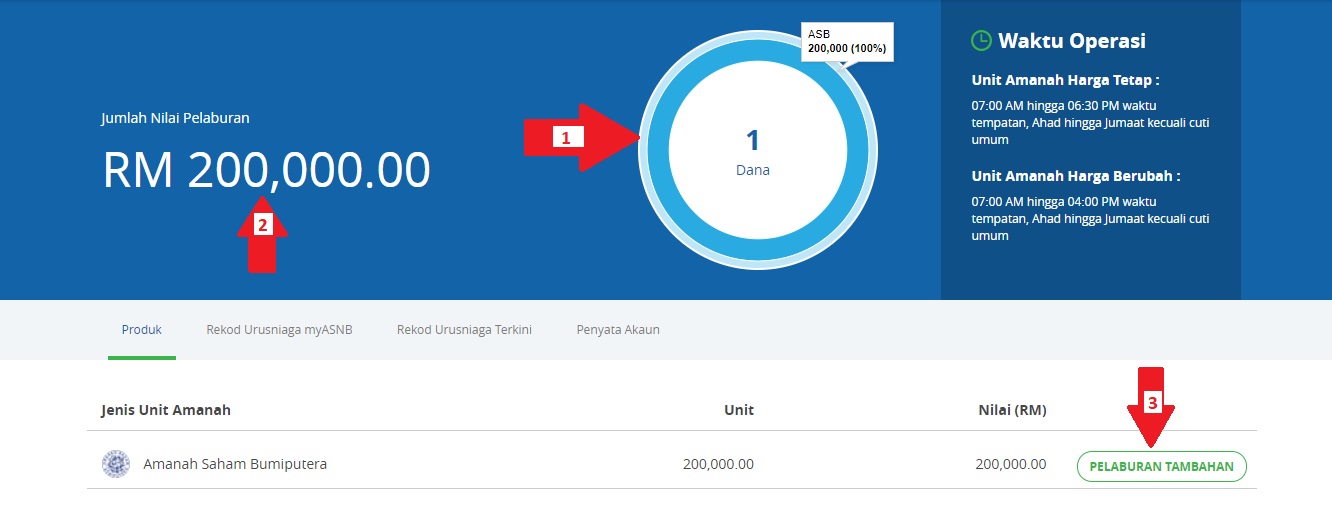Click the ASB 200,000 (100%) tooltip
Screen dimensions: 1332x518
[x=848, y=41]
